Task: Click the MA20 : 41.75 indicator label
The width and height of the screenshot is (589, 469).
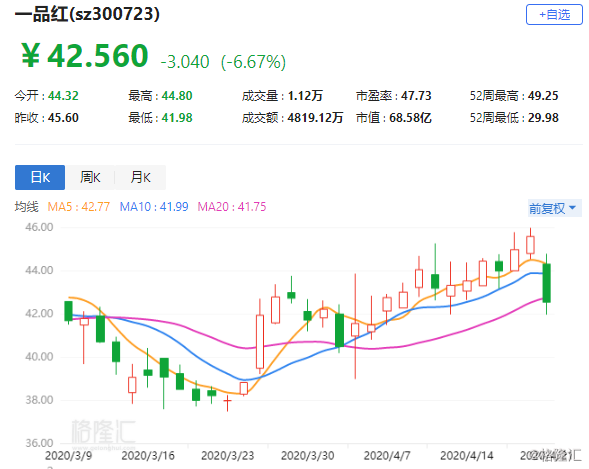Action: 232,207
